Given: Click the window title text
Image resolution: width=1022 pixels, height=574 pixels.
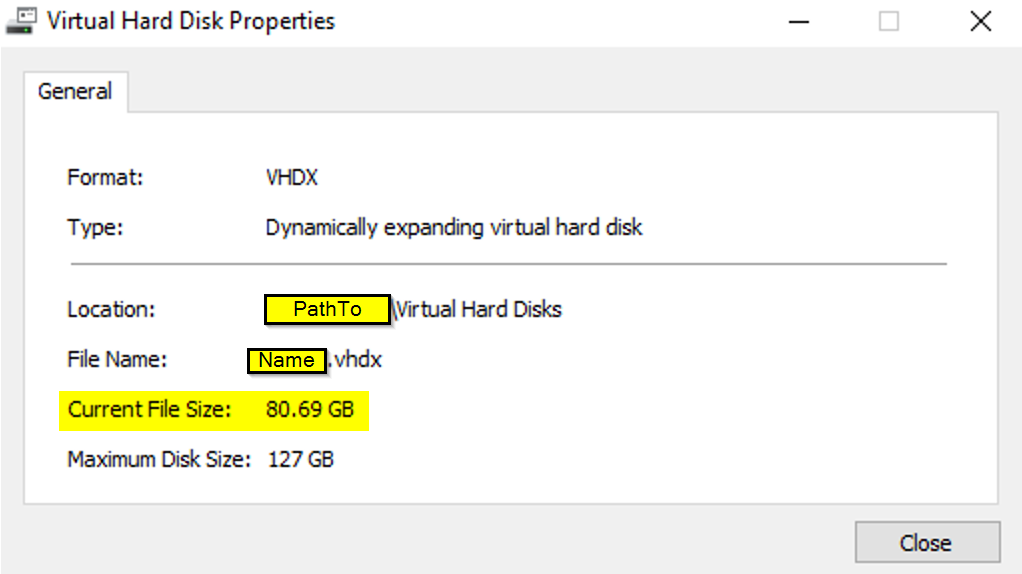Looking at the screenshot, I should [191, 21].
